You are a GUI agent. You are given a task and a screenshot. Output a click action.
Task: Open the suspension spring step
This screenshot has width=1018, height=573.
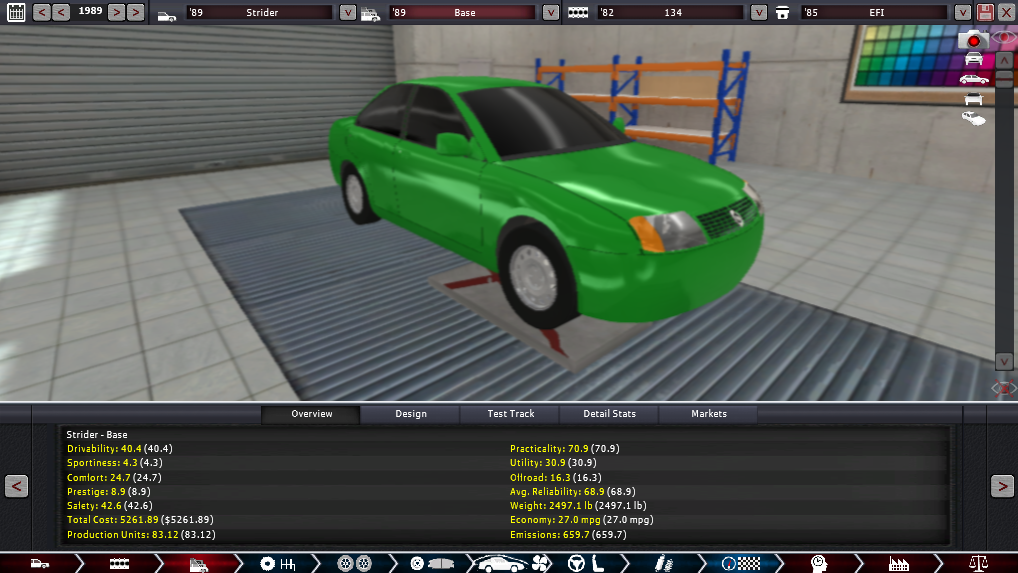click(663, 563)
